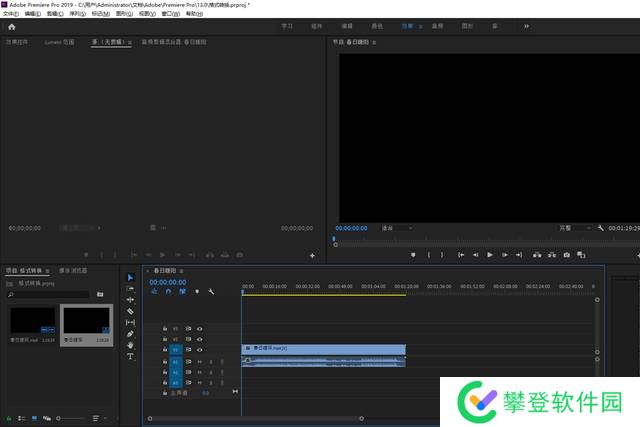
Task: Select the Selection arrow tool
Action: pyautogui.click(x=130, y=278)
